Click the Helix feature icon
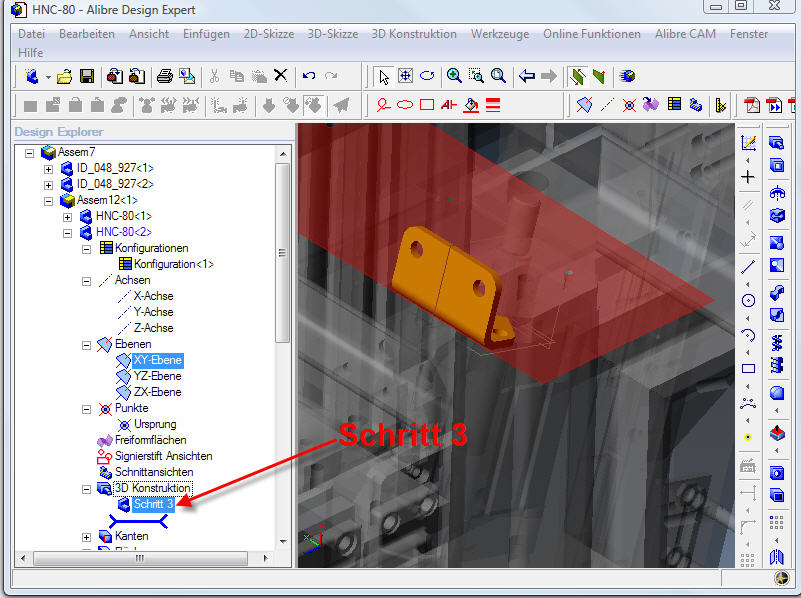801x598 pixels. coord(777,343)
